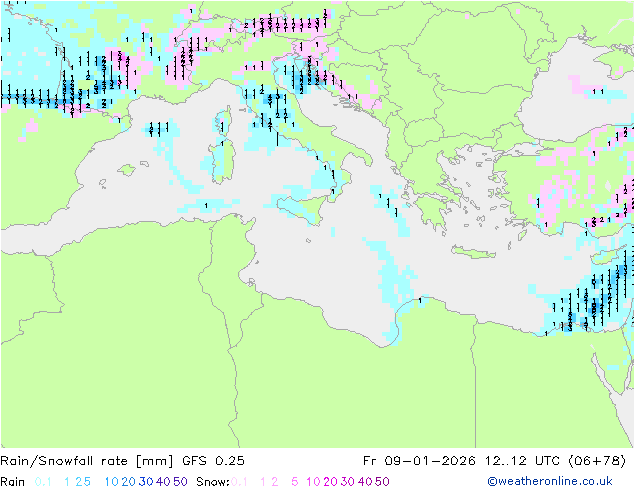Pick the Snow legend value 20

click(330, 482)
